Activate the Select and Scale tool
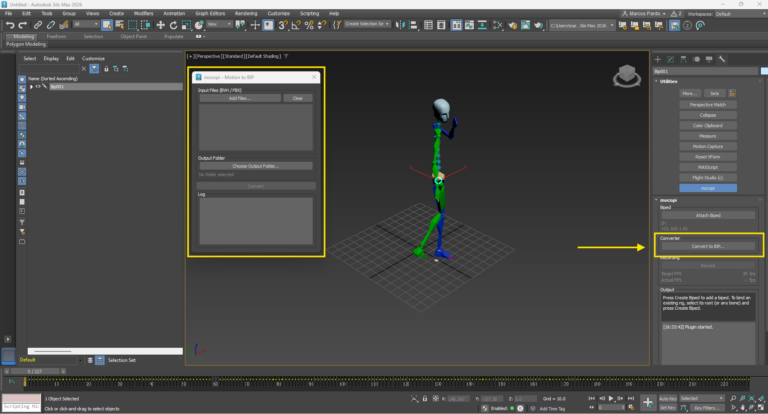The height and width of the screenshot is (414, 768). coord(186,25)
